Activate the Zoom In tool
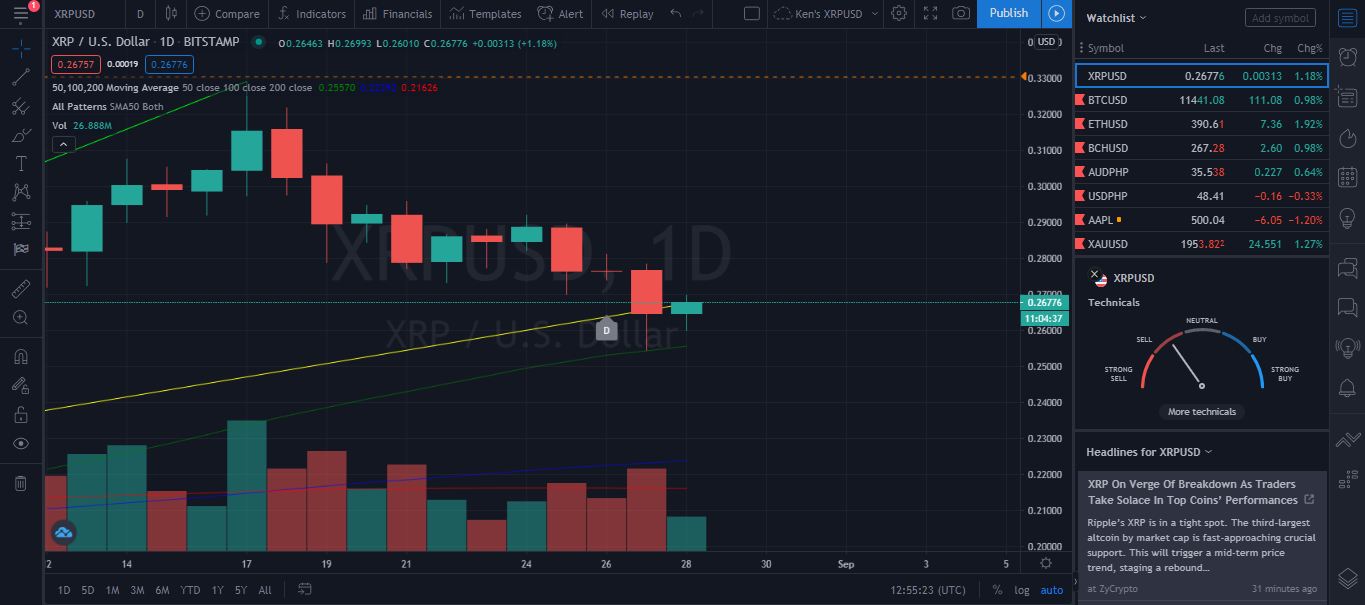 (x=20, y=318)
